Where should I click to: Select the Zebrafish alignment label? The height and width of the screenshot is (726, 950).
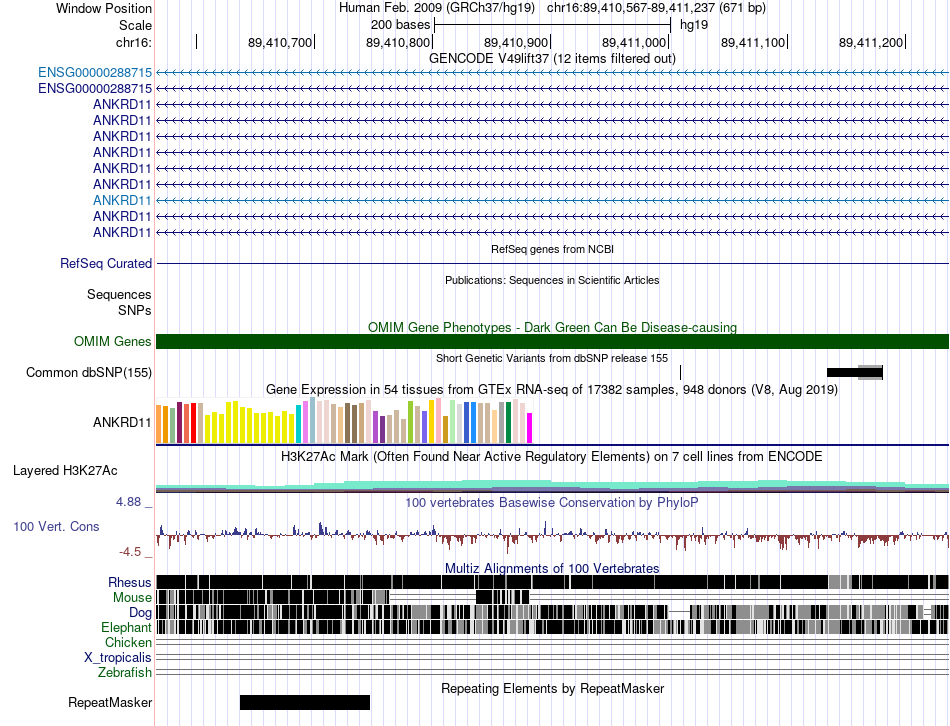[124, 673]
